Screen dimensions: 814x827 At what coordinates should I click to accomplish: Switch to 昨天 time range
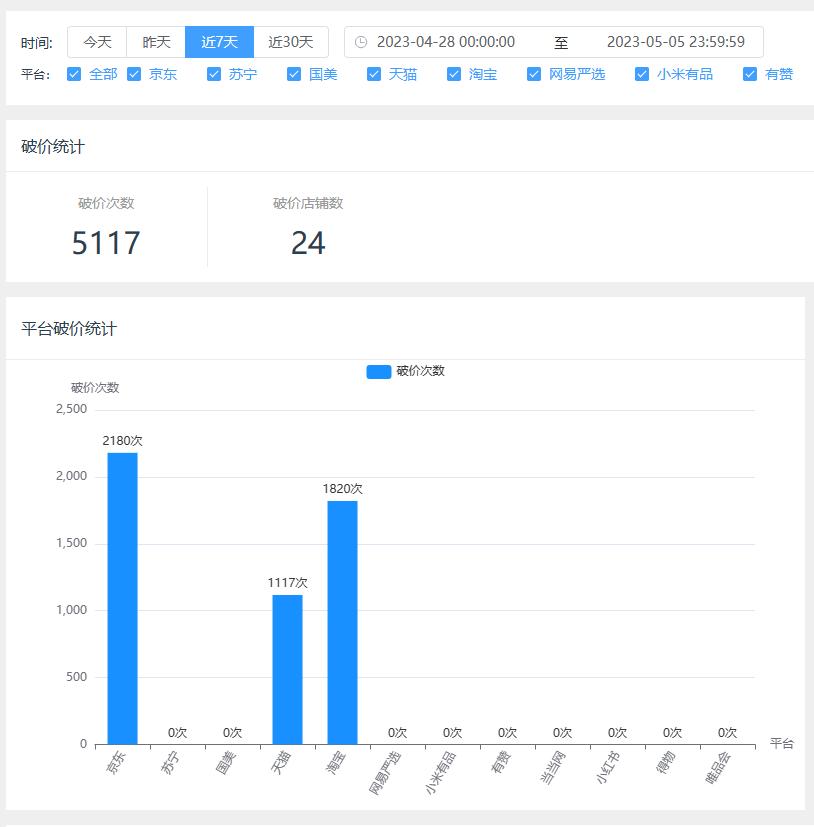coord(156,42)
